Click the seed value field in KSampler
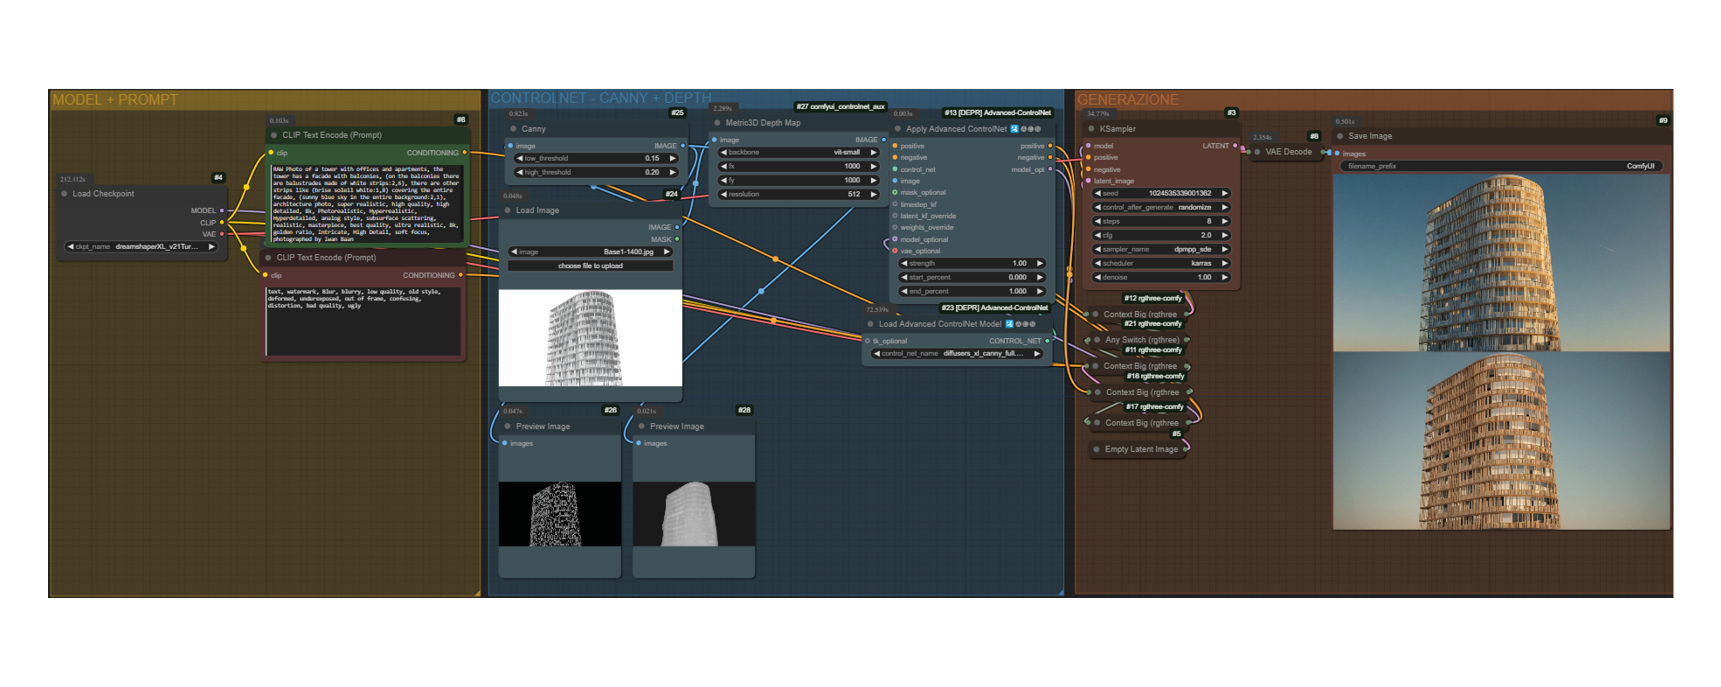 coord(1160,193)
